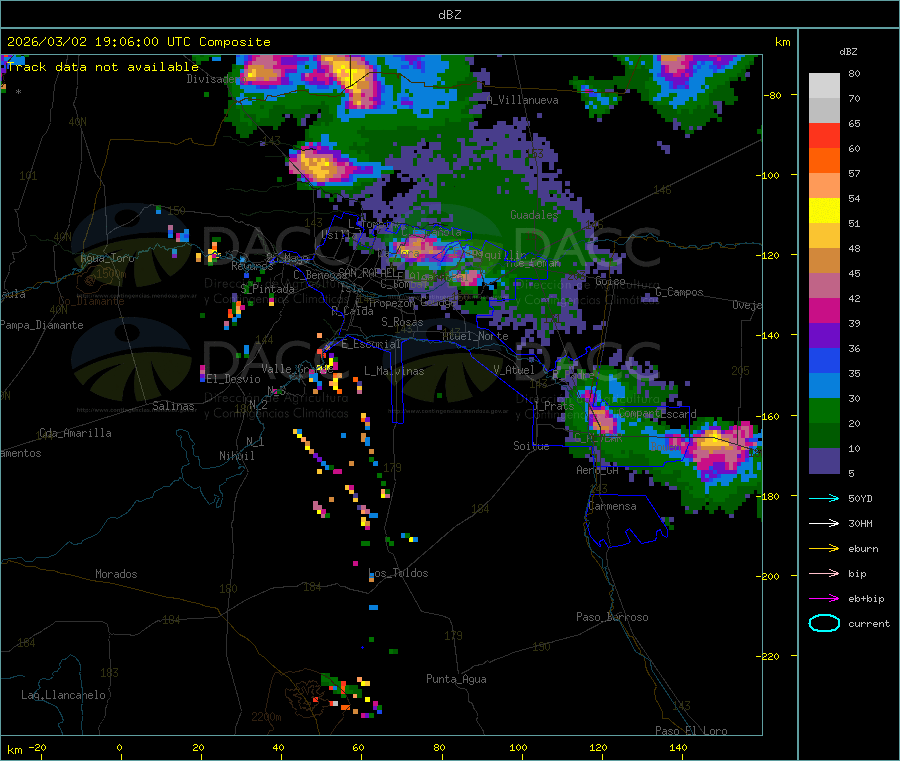Select the red 60-65 dBZ legend swatch
Image resolution: width=900 pixels, height=761 pixels.
point(824,135)
